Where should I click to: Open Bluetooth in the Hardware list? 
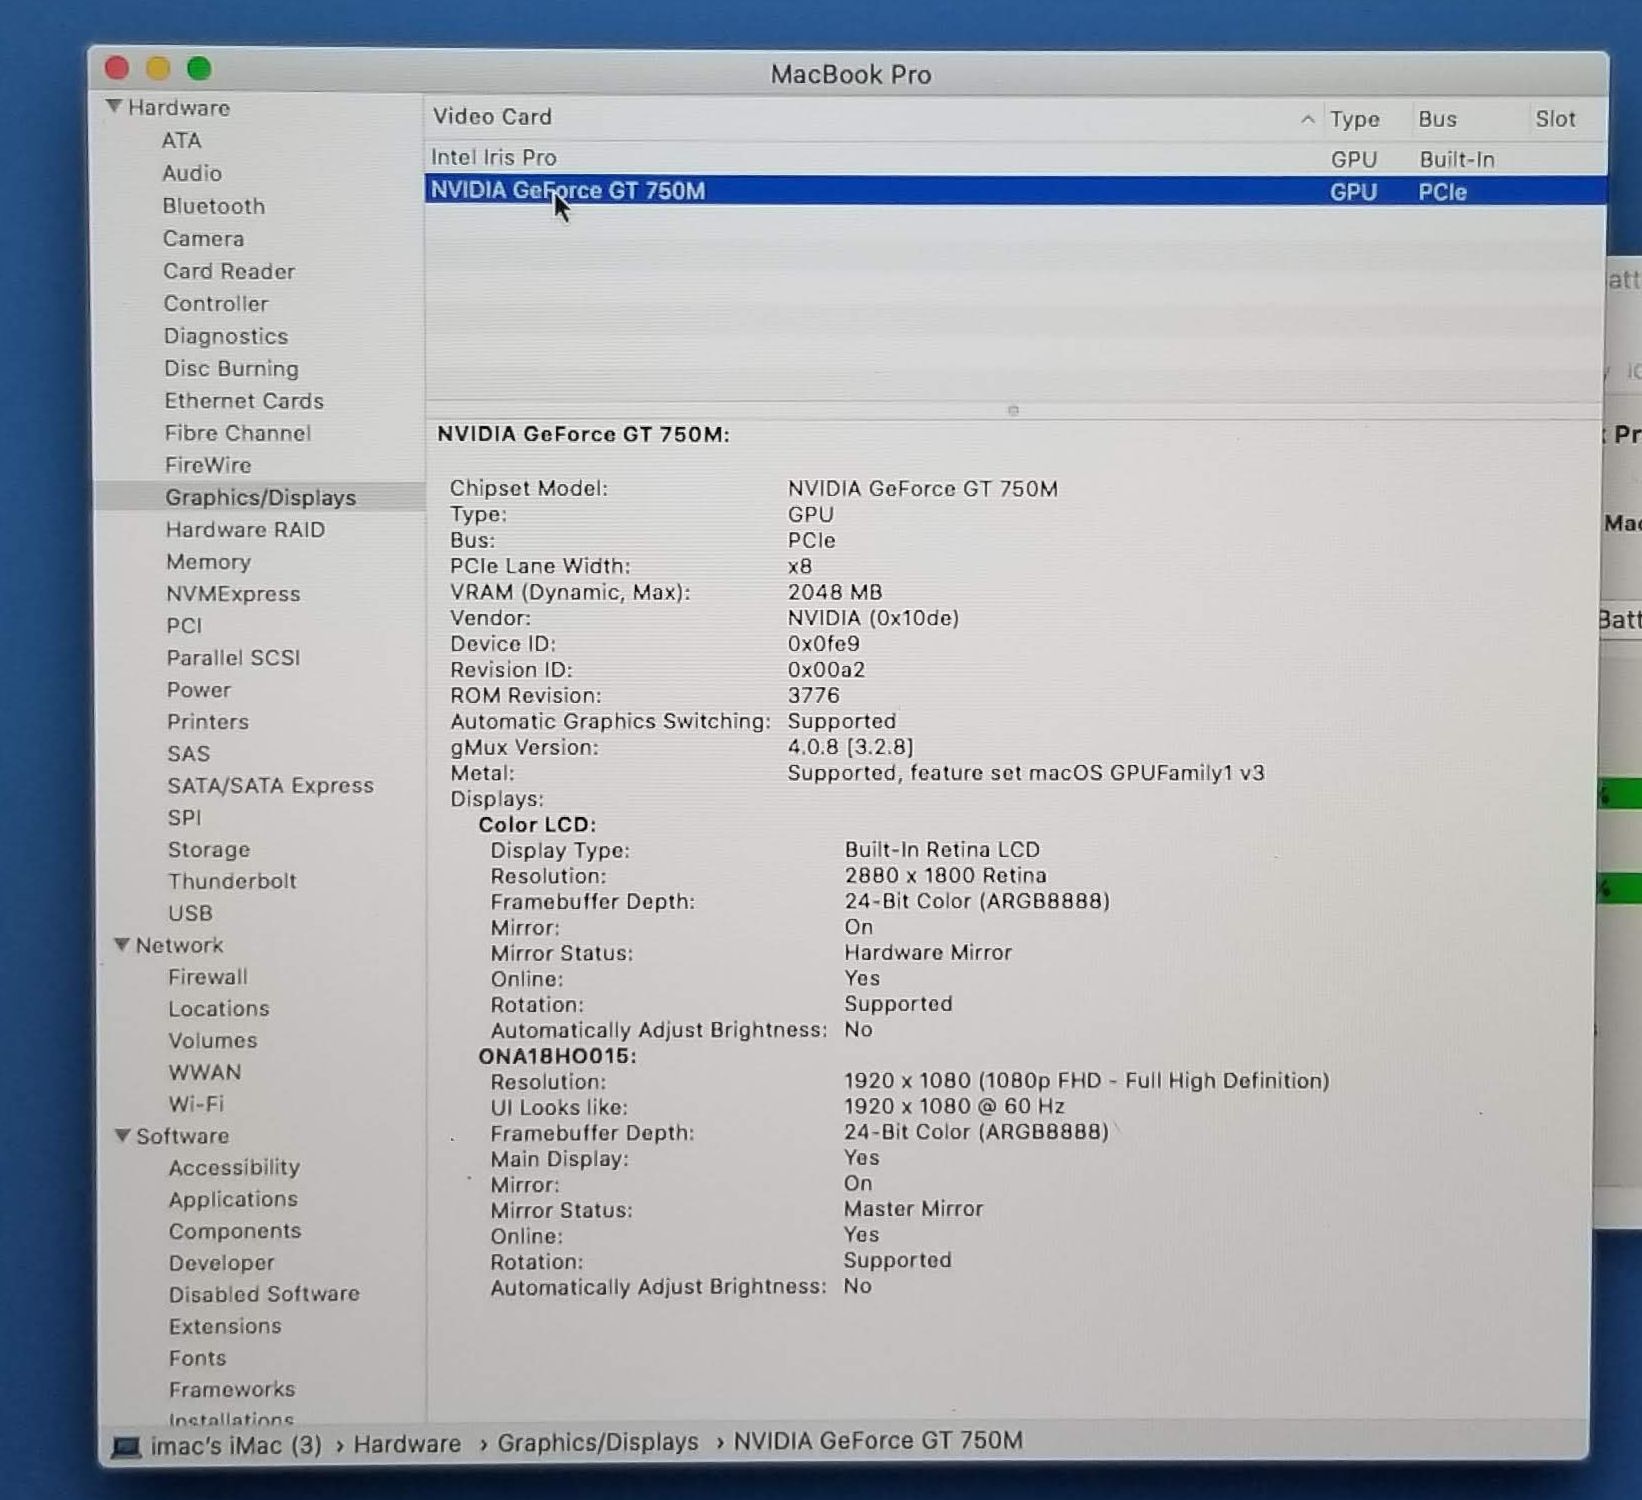[213, 206]
